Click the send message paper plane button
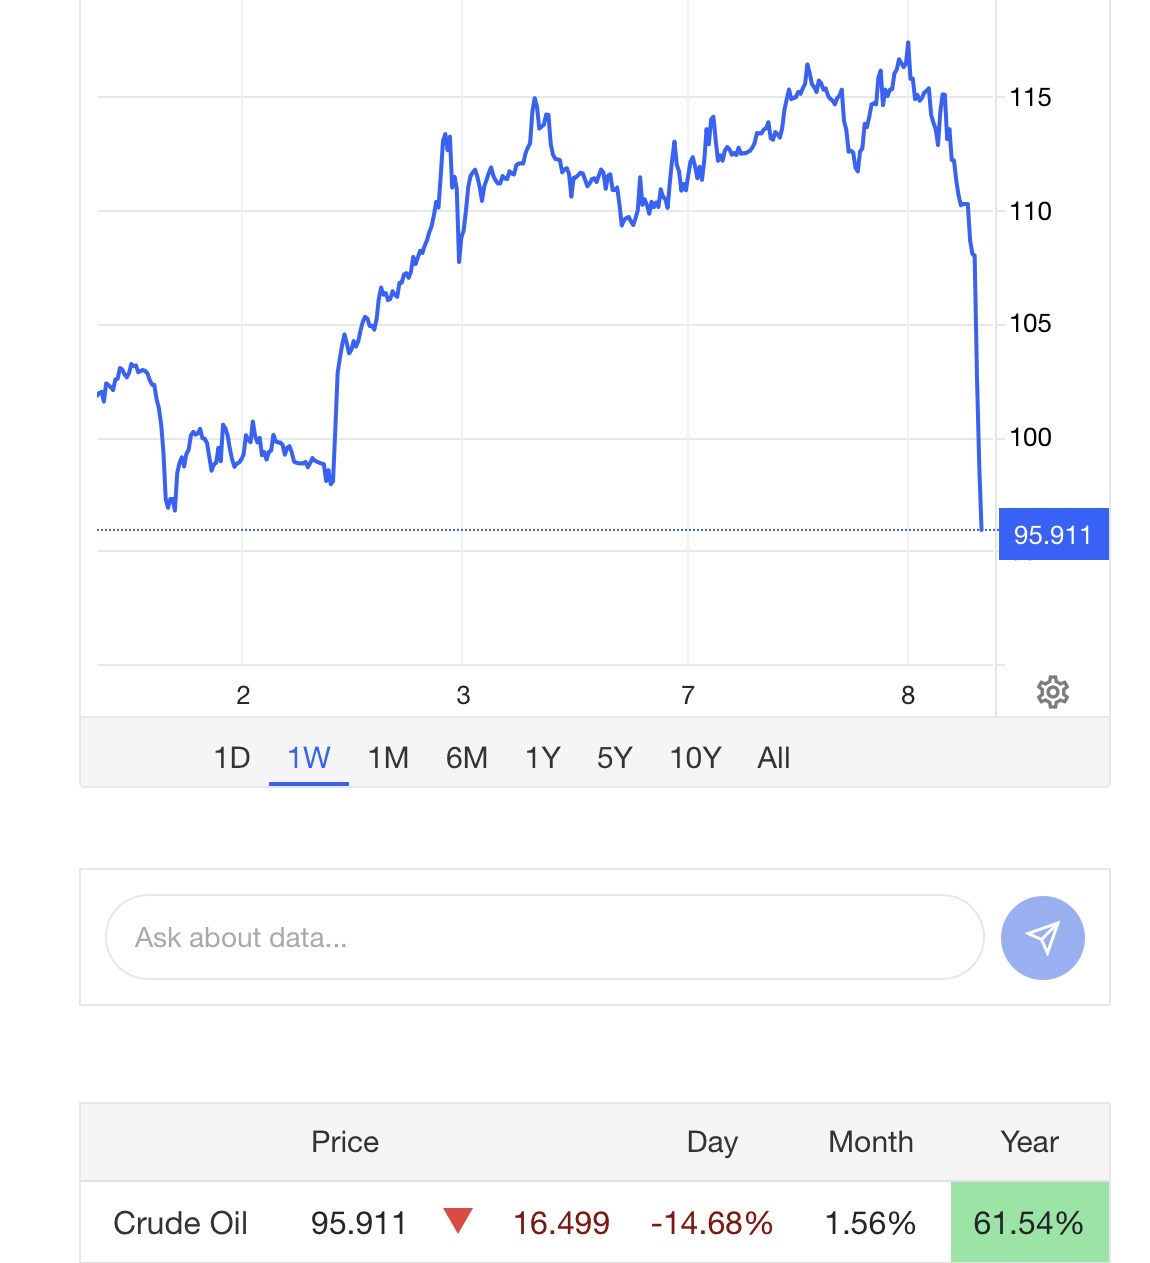Viewport: 1150px width, 1263px height. coord(1042,938)
